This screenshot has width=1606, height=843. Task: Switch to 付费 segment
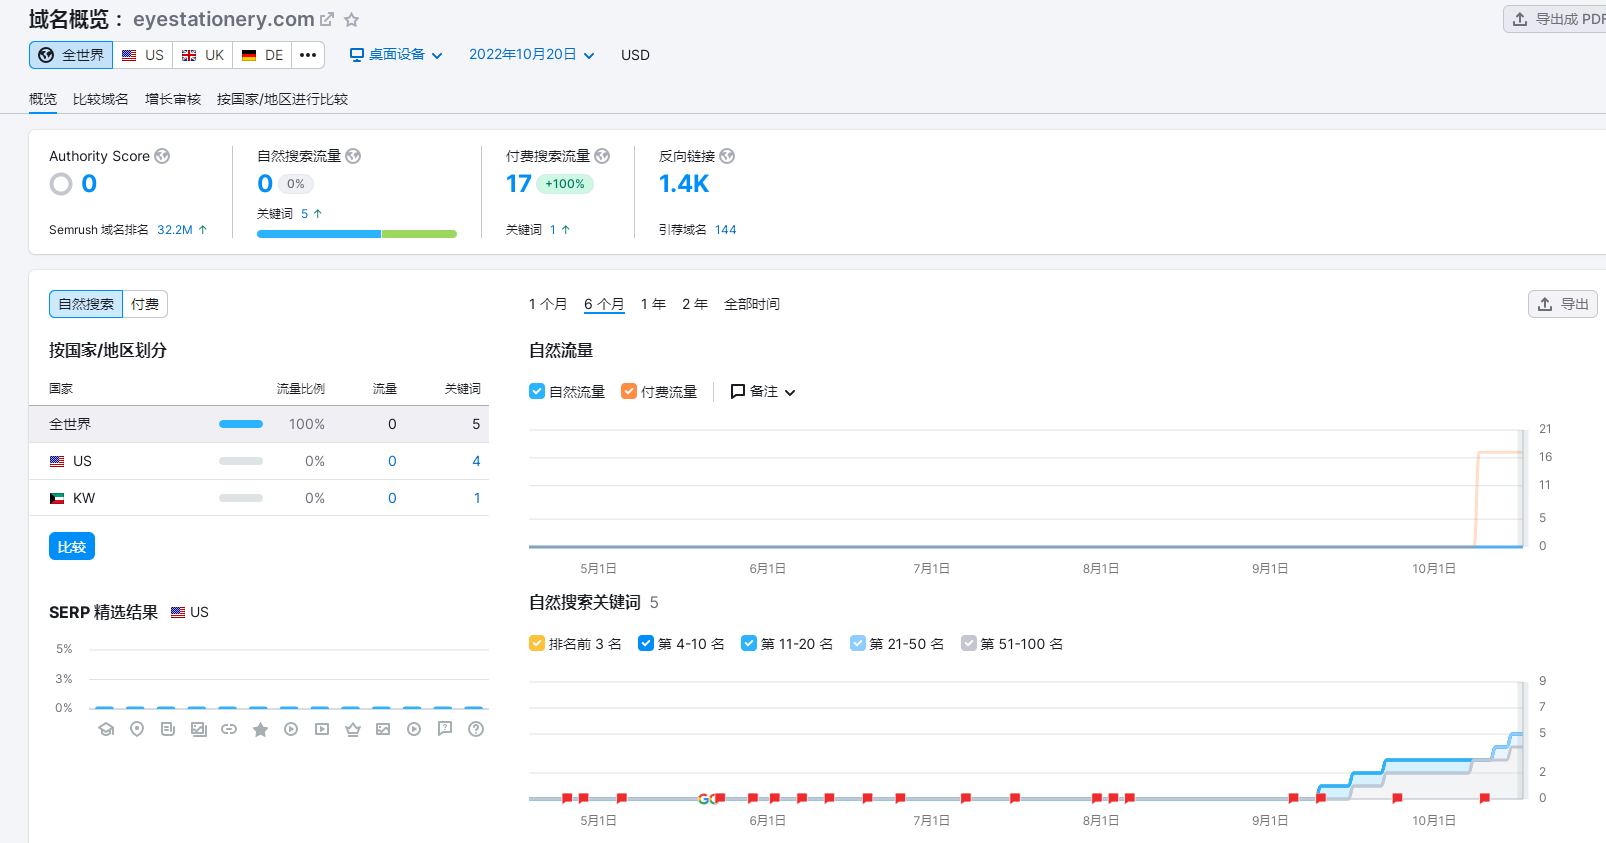(x=145, y=304)
